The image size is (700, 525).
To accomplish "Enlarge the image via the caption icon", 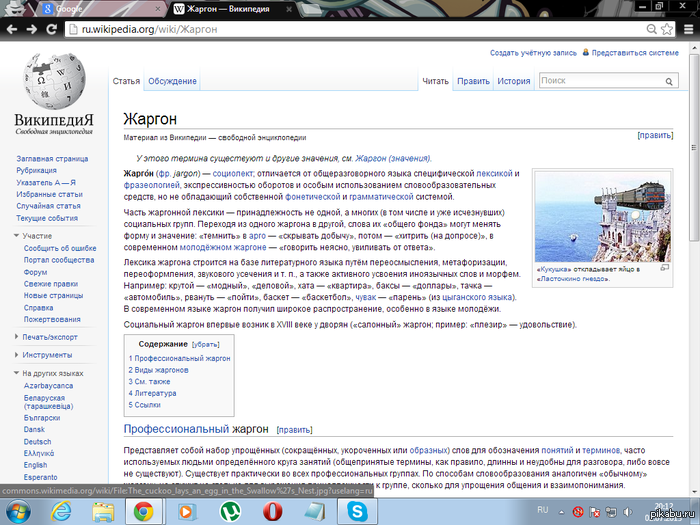I will coord(665,268).
